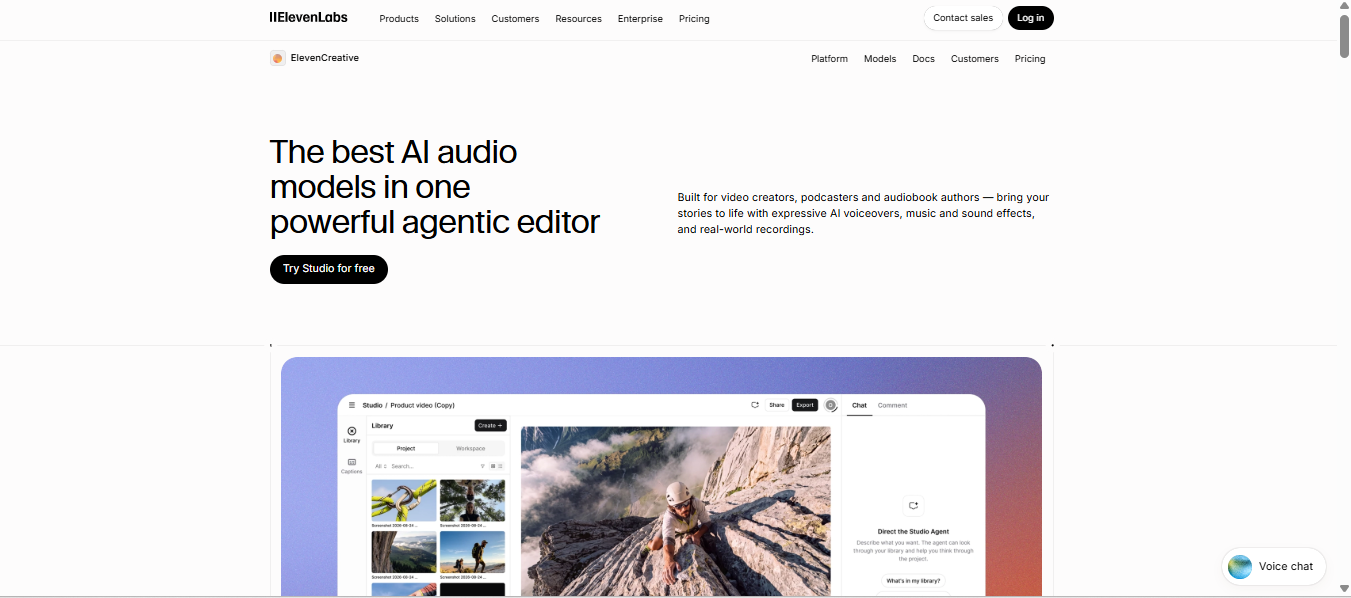Open the Products menu

pyautogui.click(x=399, y=18)
